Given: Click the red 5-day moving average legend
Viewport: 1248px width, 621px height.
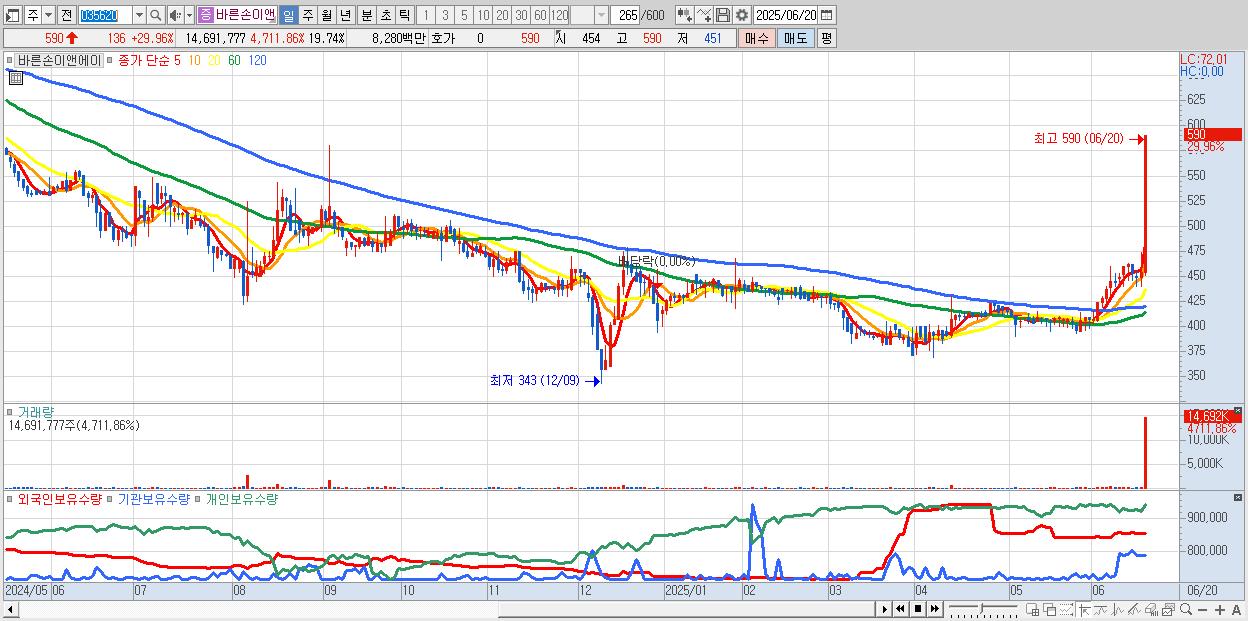Looking at the screenshot, I should tap(177, 60).
